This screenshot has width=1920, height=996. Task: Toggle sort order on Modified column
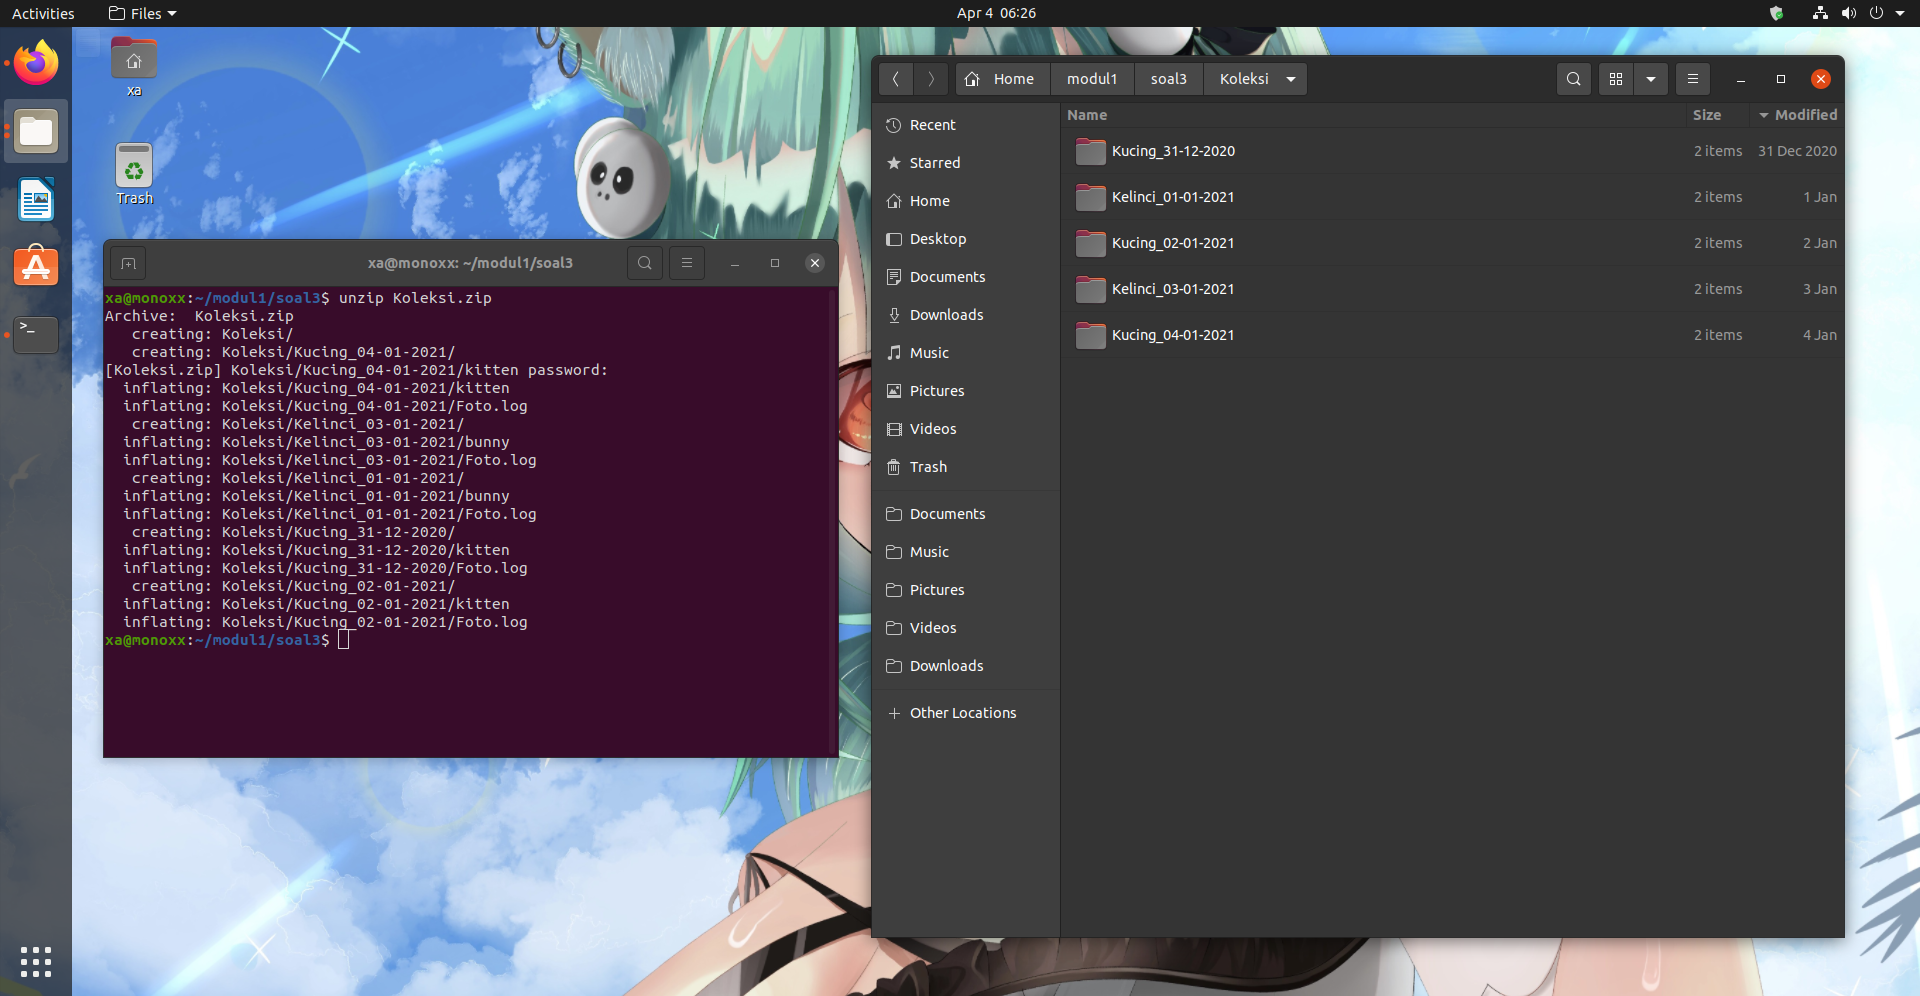pos(1798,115)
